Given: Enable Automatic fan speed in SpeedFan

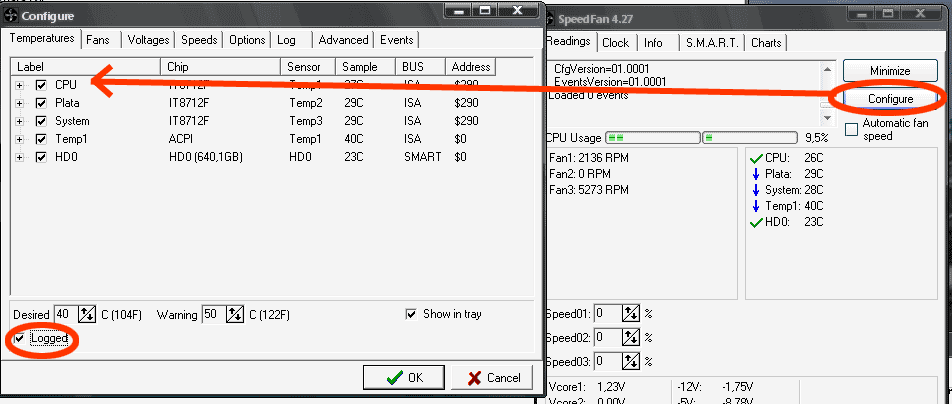Looking at the screenshot, I should [x=852, y=129].
